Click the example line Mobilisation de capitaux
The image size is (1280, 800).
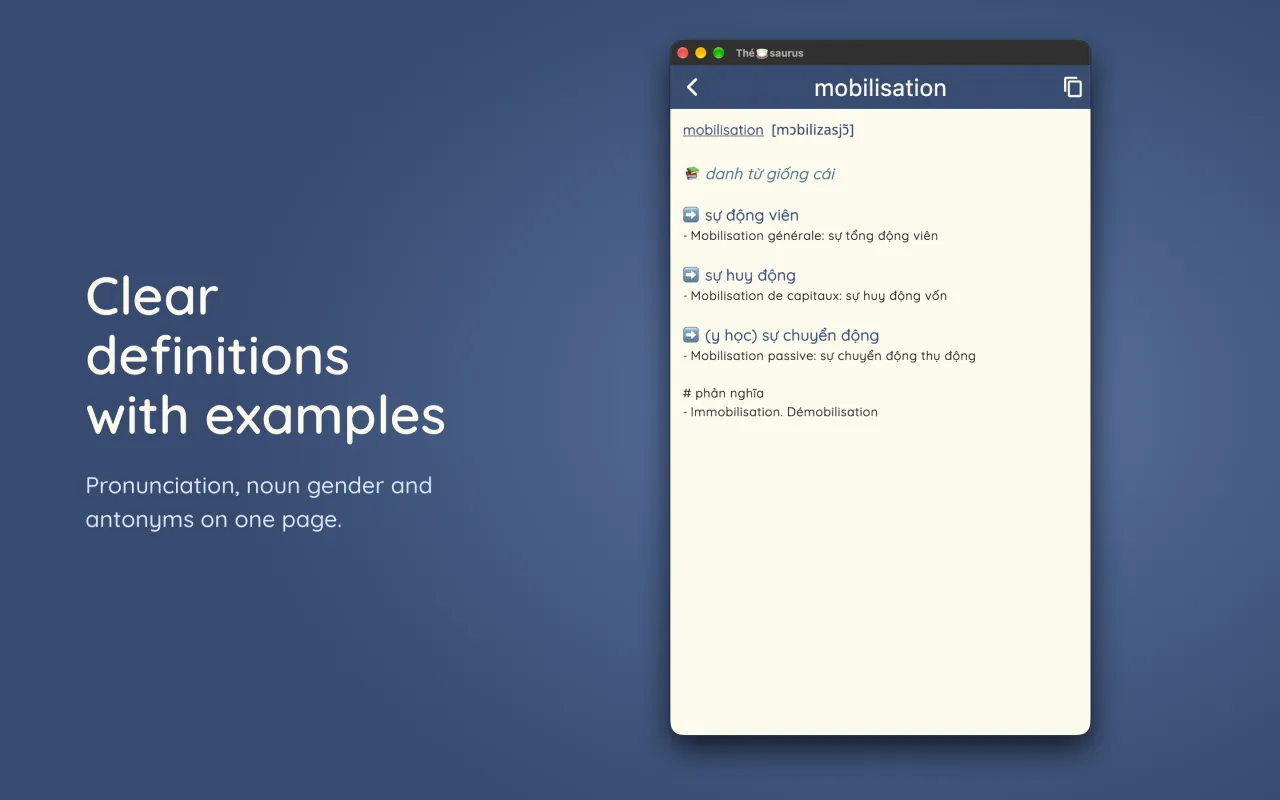(815, 296)
